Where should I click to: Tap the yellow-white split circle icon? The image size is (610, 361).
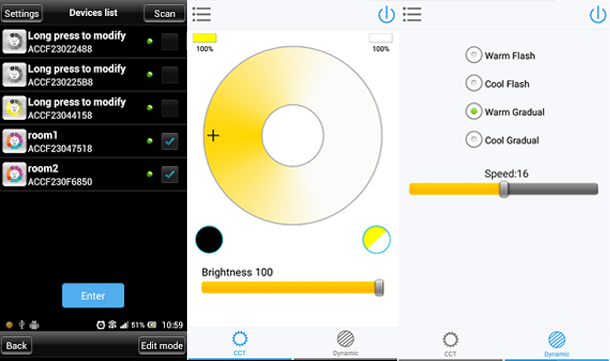(376, 240)
